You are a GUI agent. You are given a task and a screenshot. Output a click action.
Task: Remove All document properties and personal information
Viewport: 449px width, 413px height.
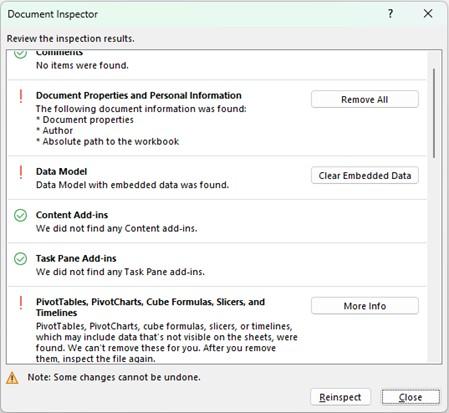tap(365, 99)
